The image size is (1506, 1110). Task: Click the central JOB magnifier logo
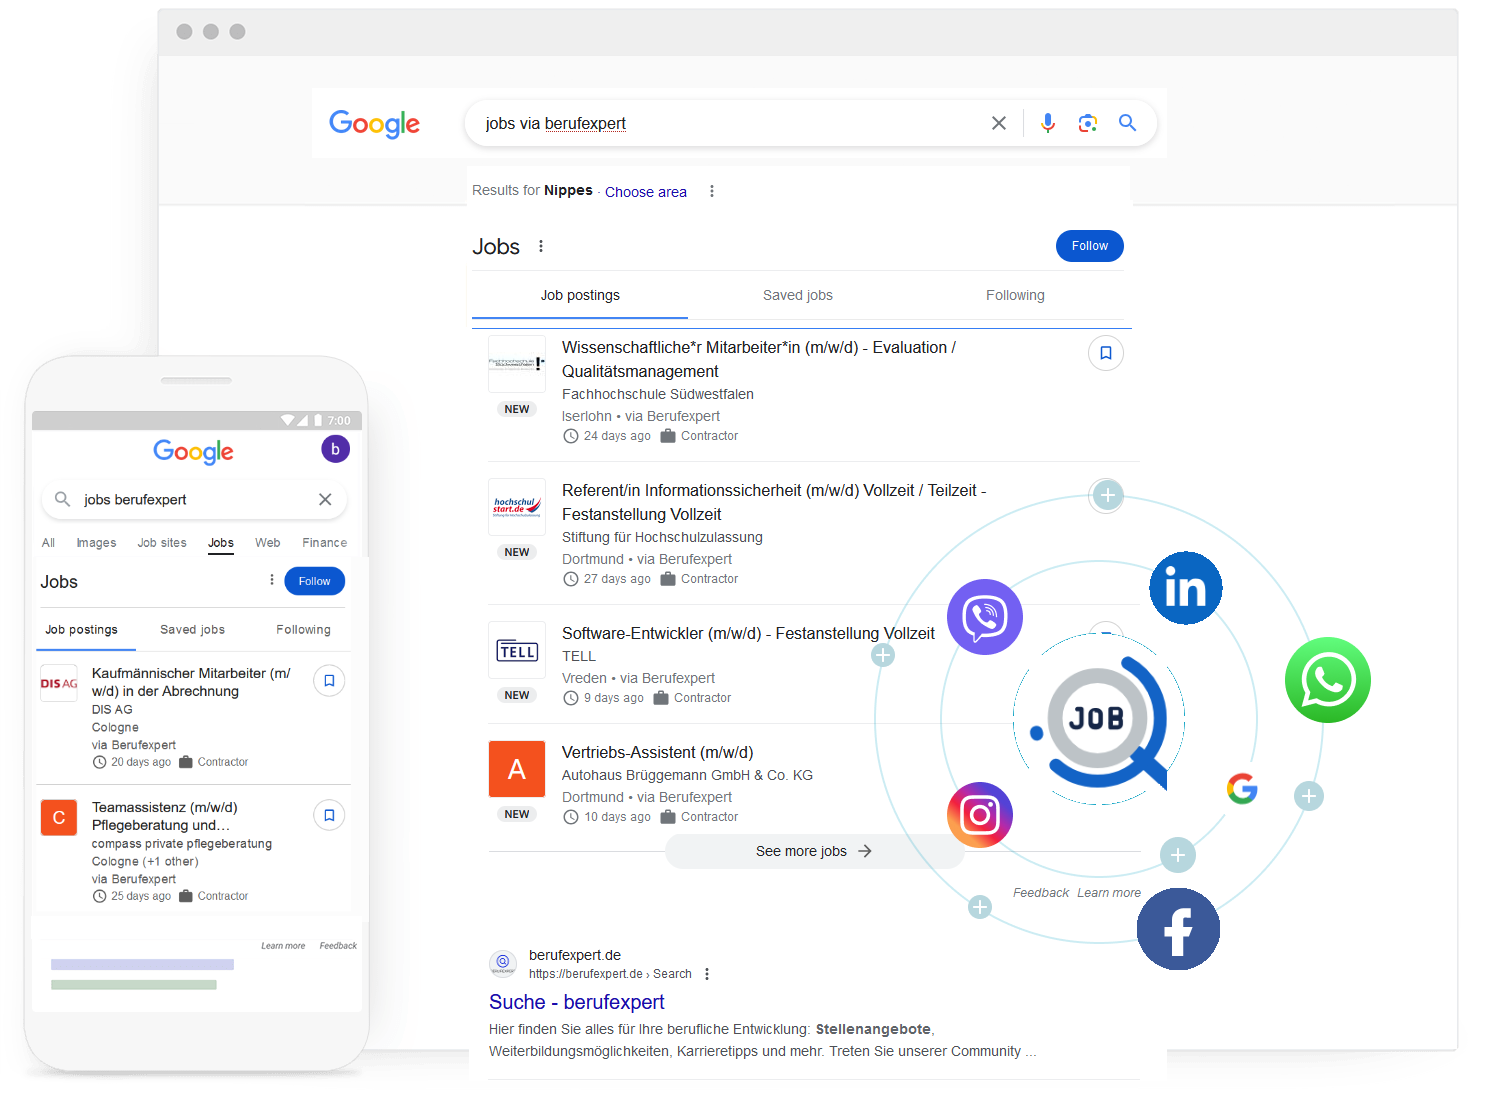pyautogui.click(x=1100, y=719)
